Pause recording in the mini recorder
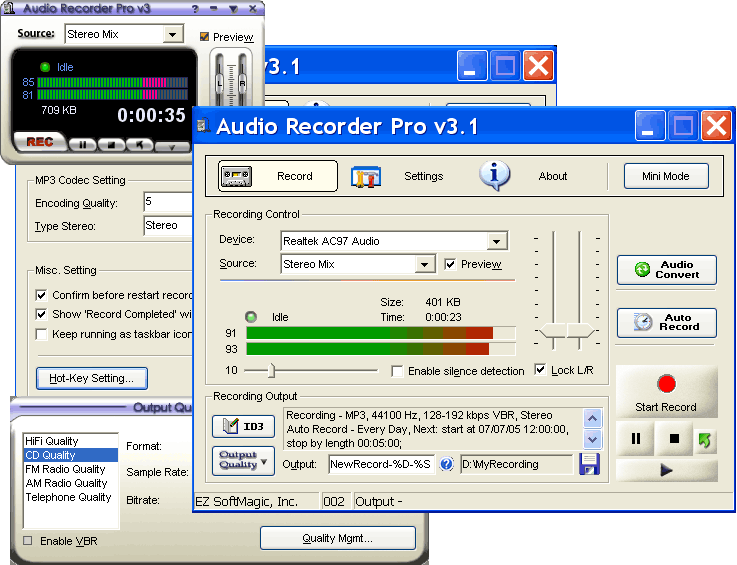Viewport: 737px width, 565px height. [x=83, y=145]
